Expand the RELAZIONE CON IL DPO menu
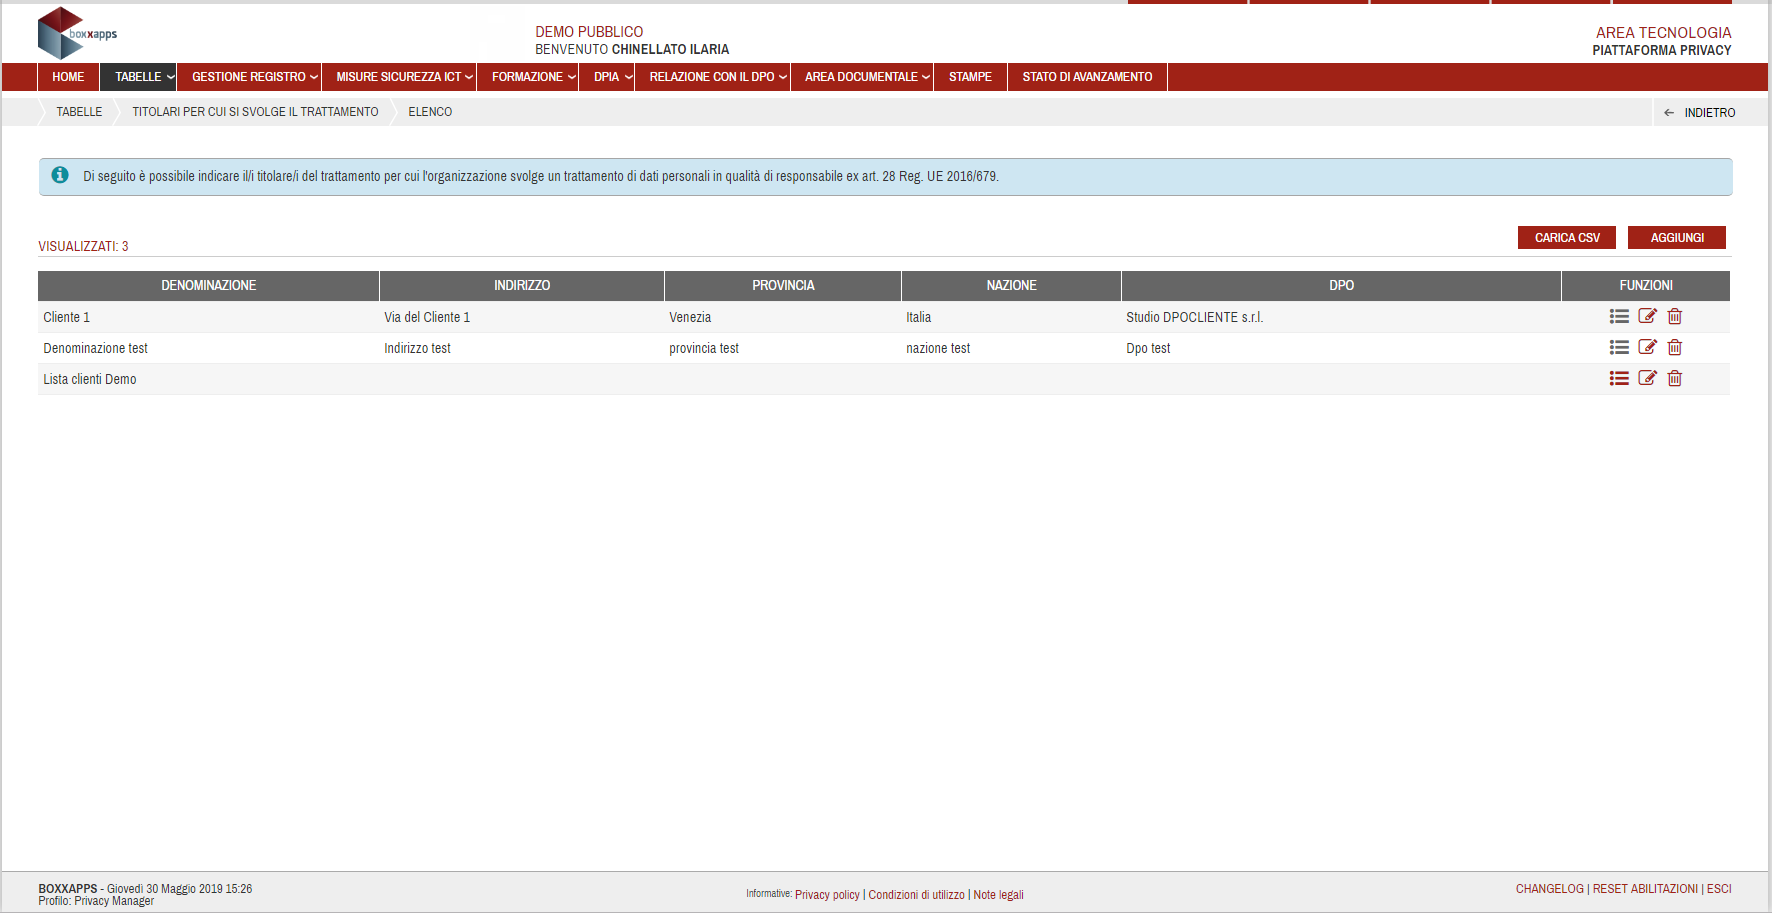Viewport: 1772px width, 915px height. pyautogui.click(x=712, y=77)
